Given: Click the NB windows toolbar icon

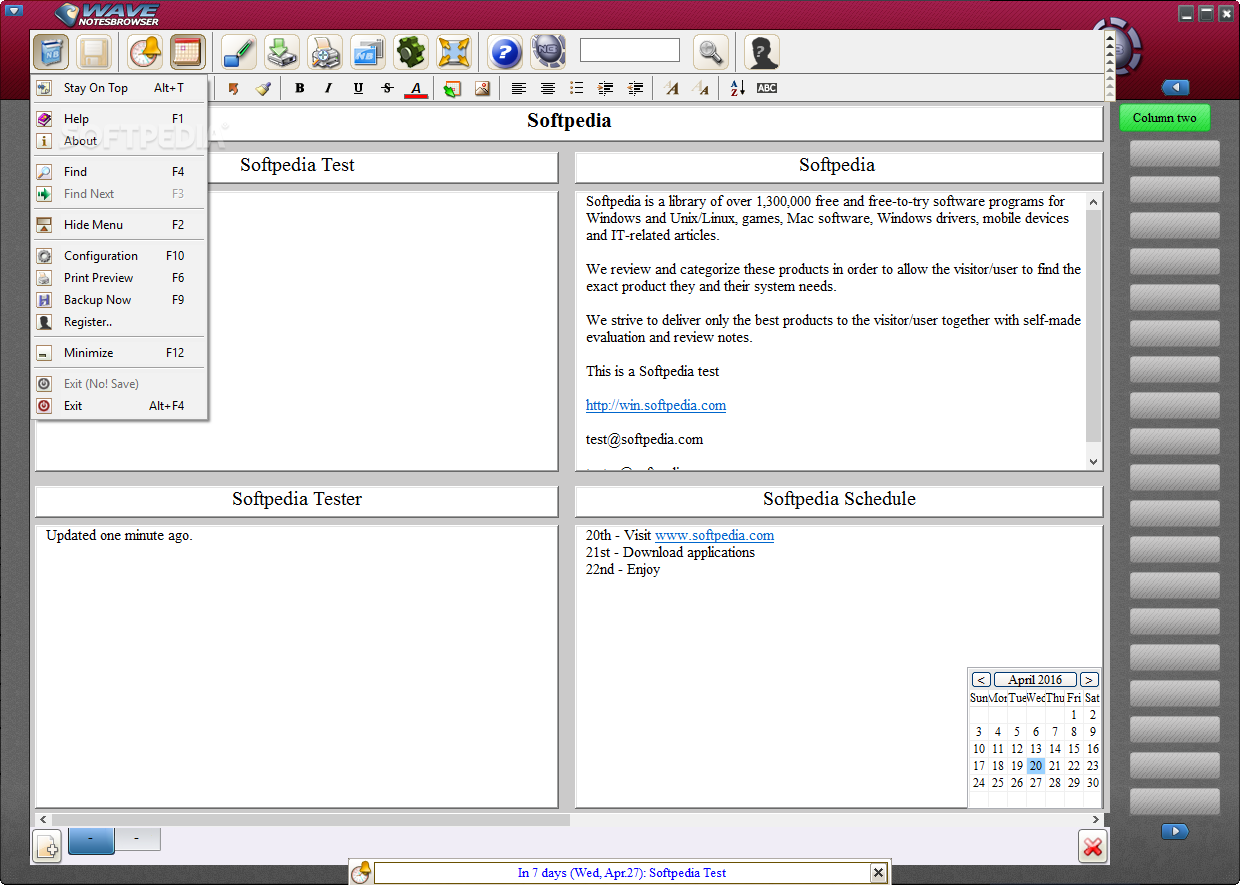Looking at the screenshot, I should 367,51.
